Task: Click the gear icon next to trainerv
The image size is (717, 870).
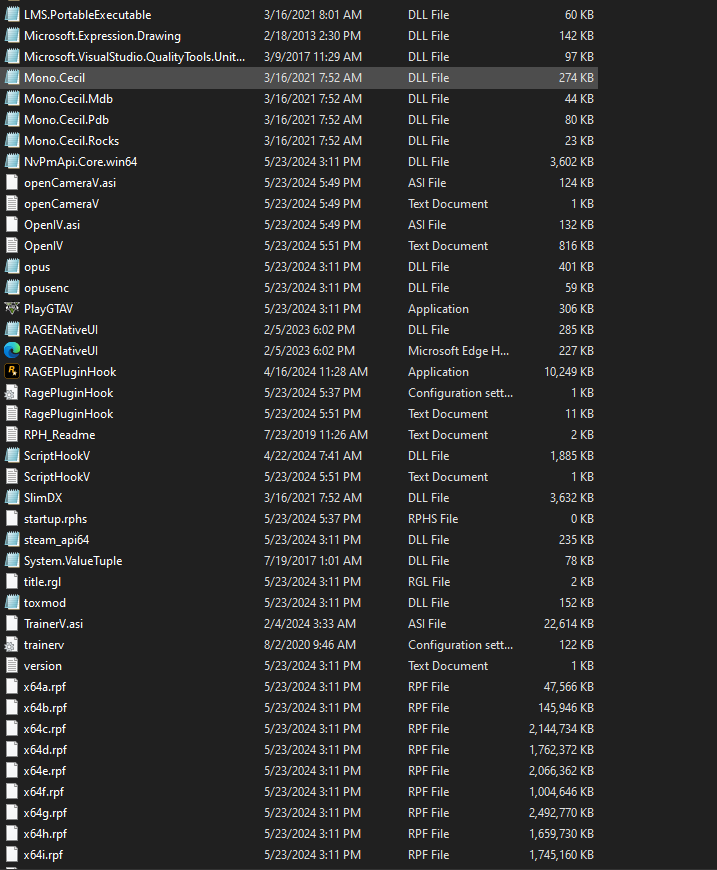Action: click(x=12, y=645)
